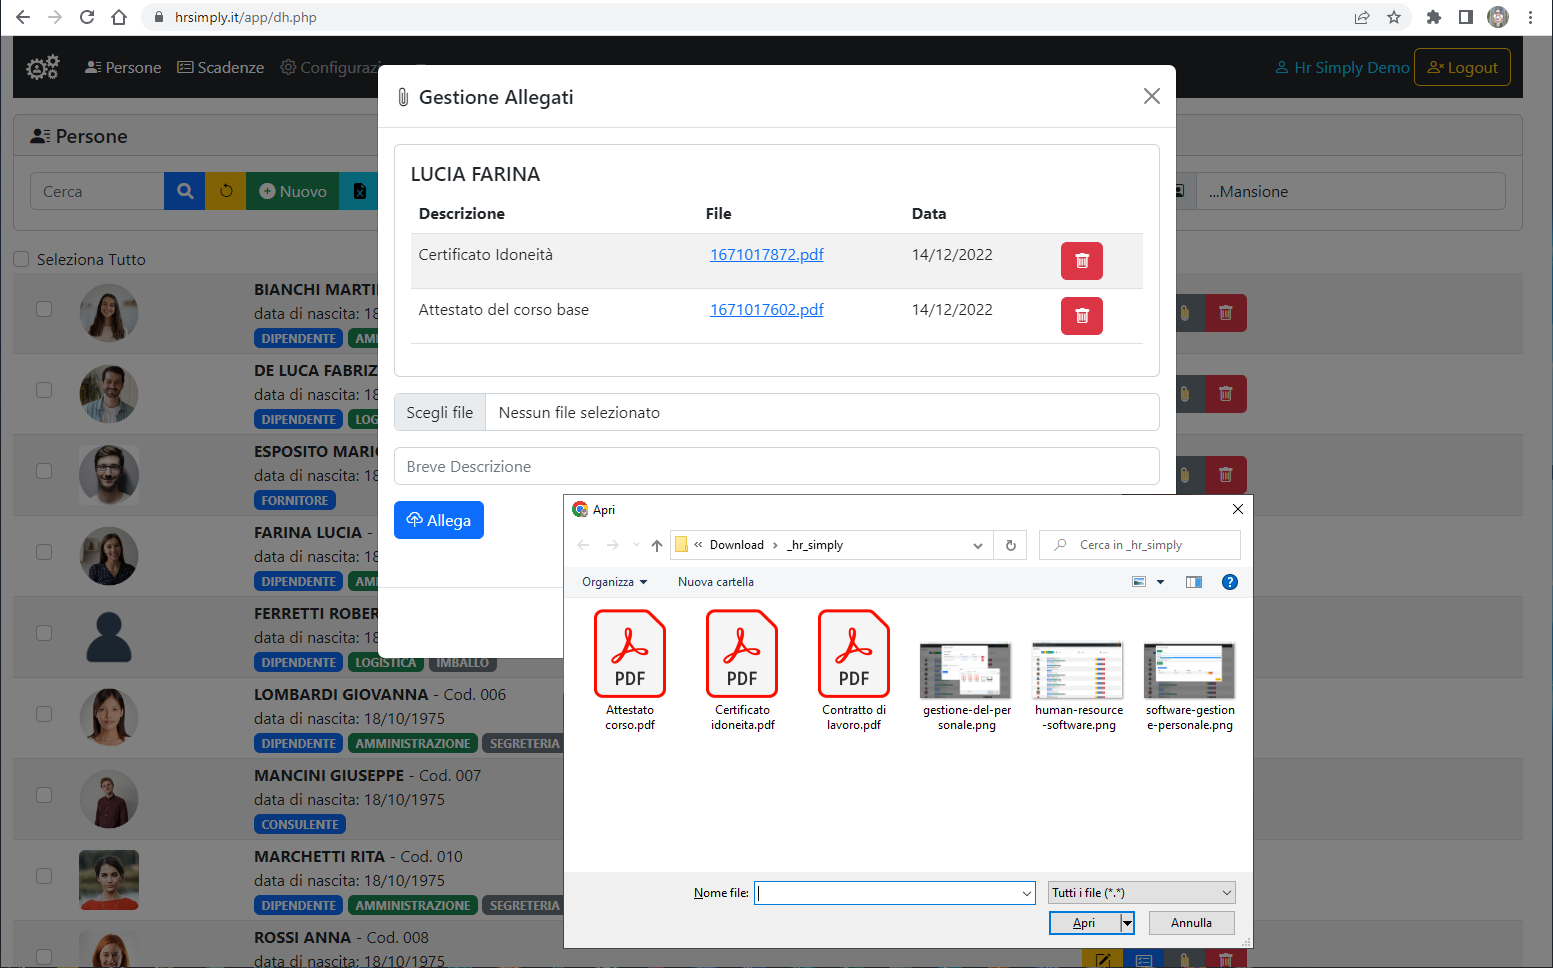Image resolution: width=1553 pixels, height=968 pixels.
Task: Check the Mancini Giuseppe row checkbox
Action: click(x=44, y=795)
